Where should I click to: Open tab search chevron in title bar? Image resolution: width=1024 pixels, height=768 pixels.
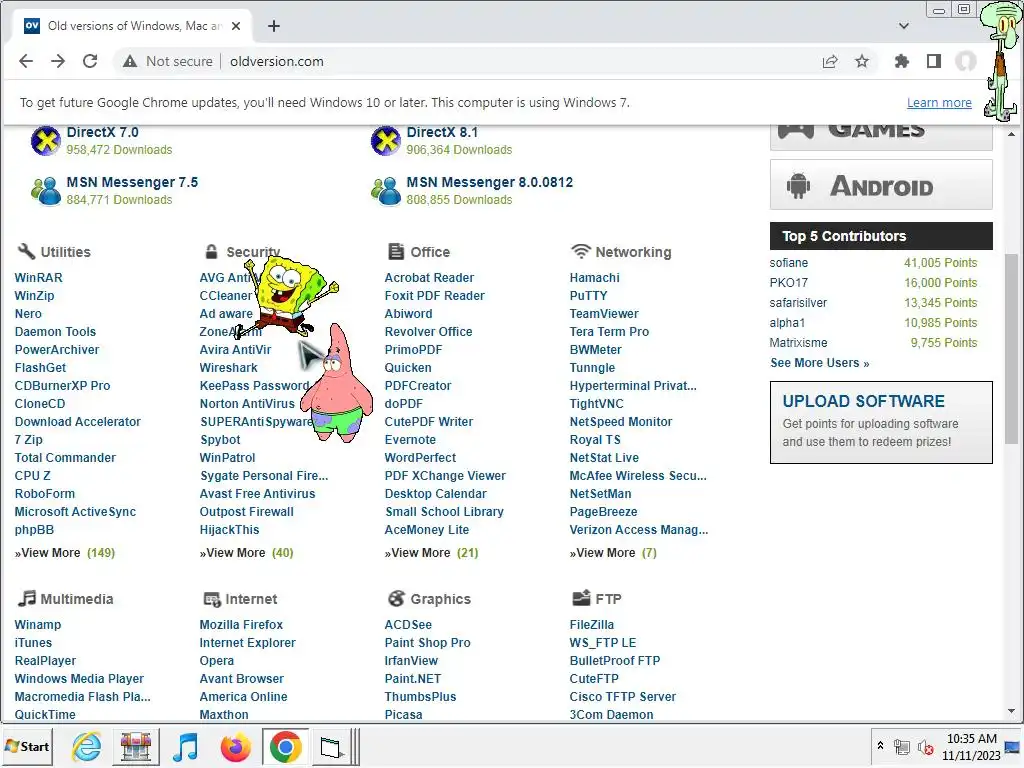pyautogui.click(x=904, y=26)
